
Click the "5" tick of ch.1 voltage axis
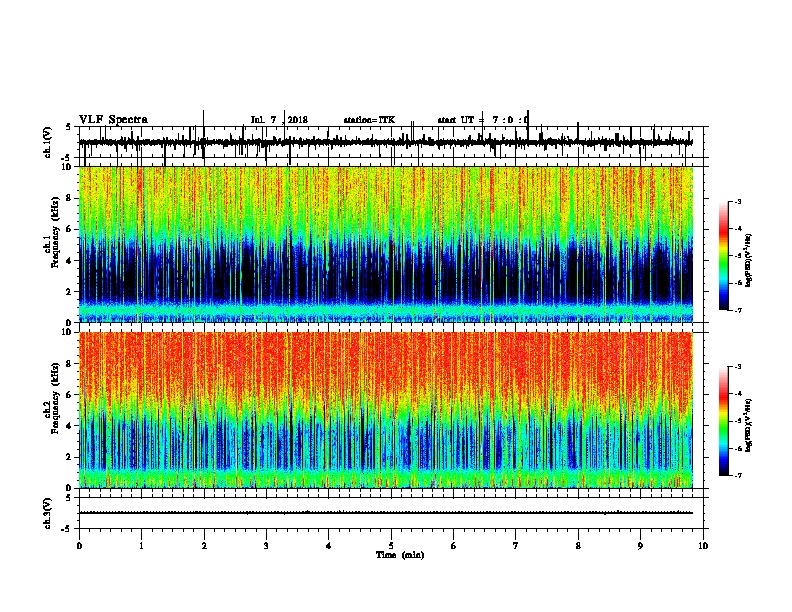(x=69, y=127)
